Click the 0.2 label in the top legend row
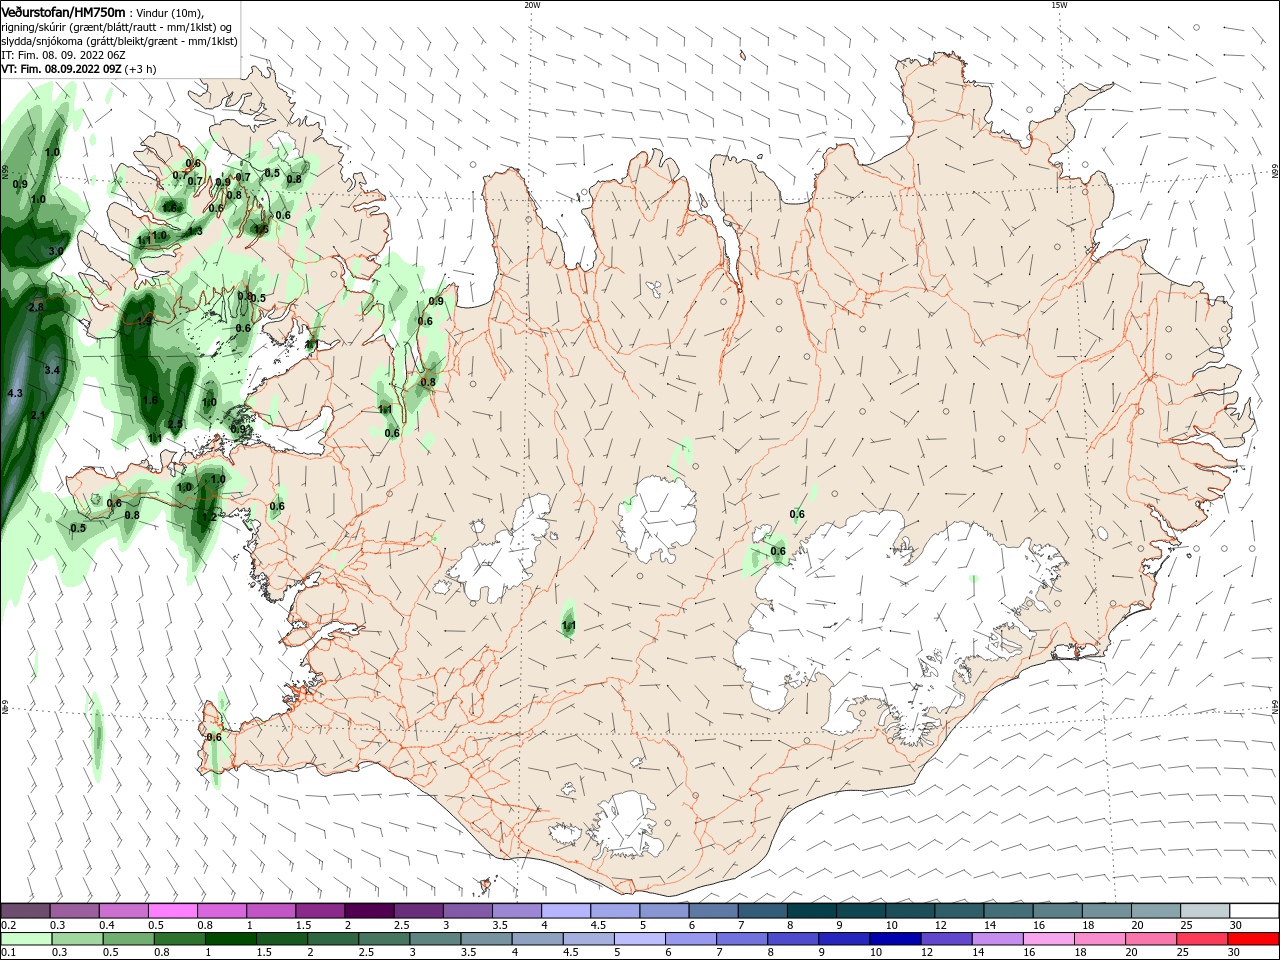The height and width of the screenshot is (960, 1280). pyautogui.click(x=8, y=926)
